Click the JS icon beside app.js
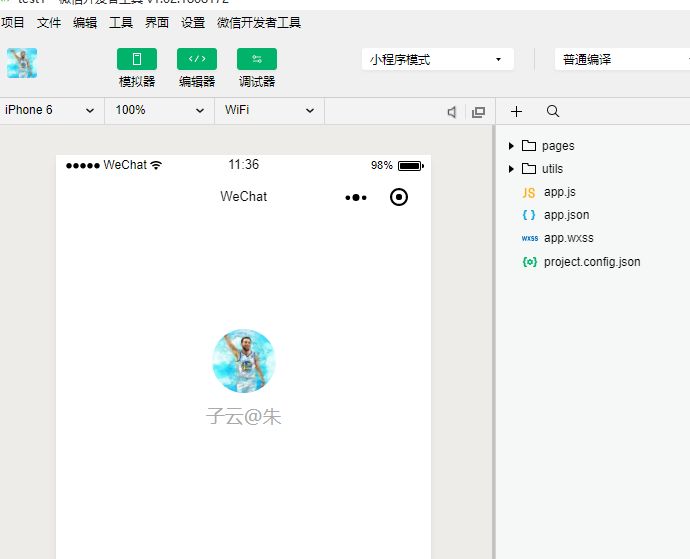The width and height of the screenshot is (690, 559). (x=529, y=193)
